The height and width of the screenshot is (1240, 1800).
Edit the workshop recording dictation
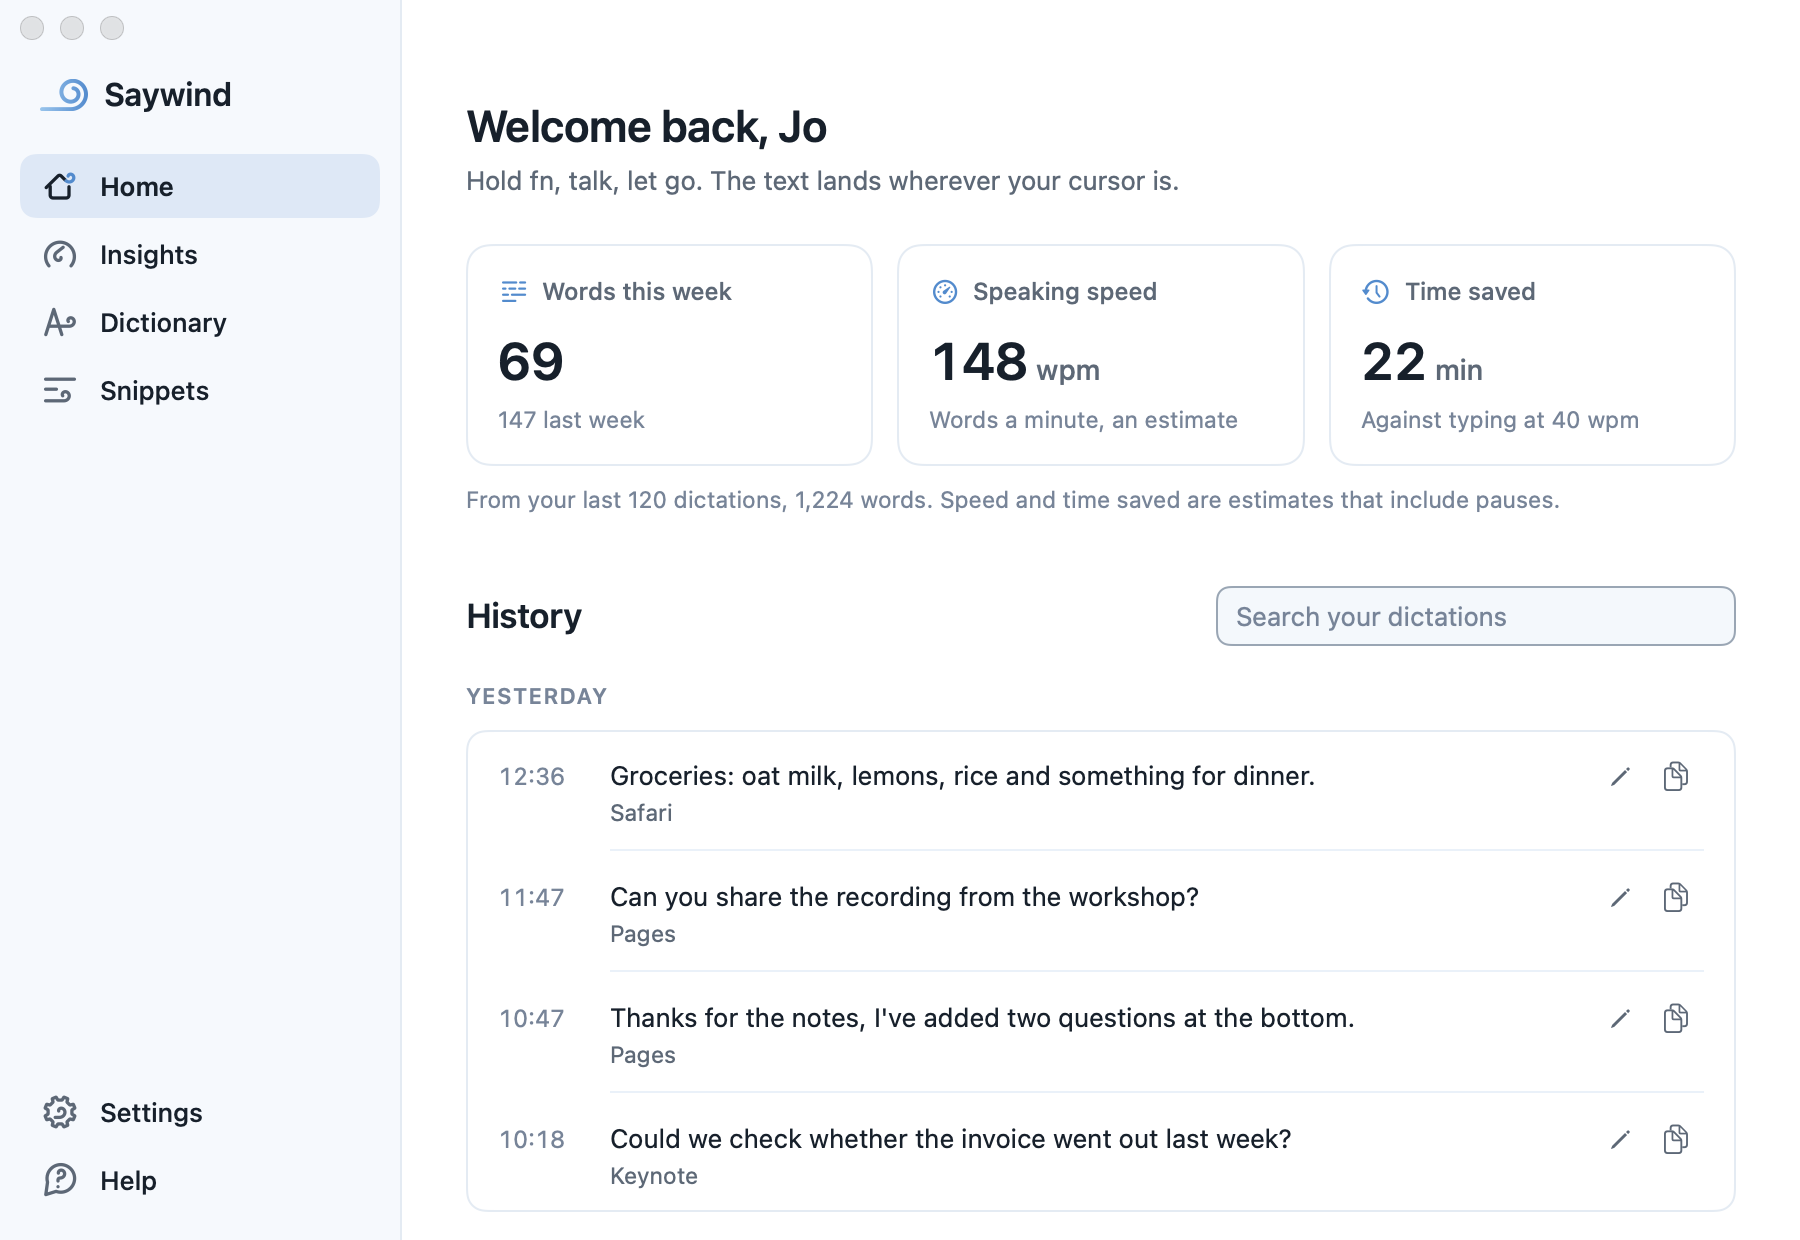tap(1621, 898)
